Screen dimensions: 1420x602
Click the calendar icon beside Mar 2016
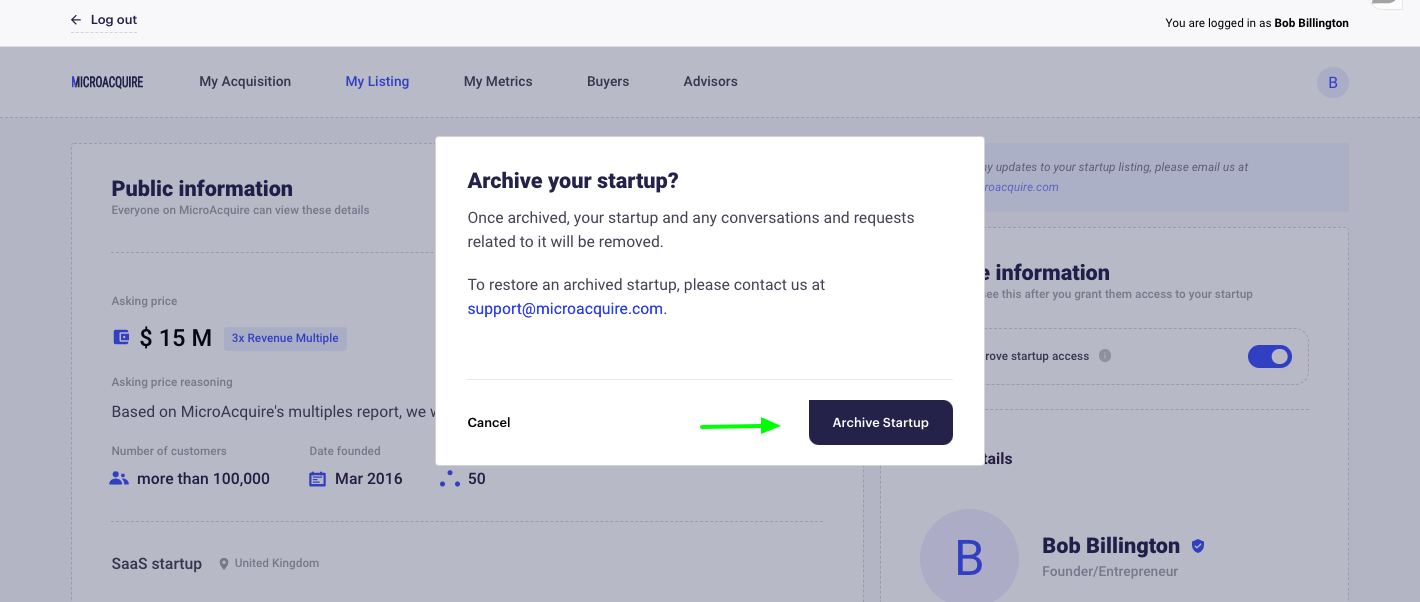[318, 479]
